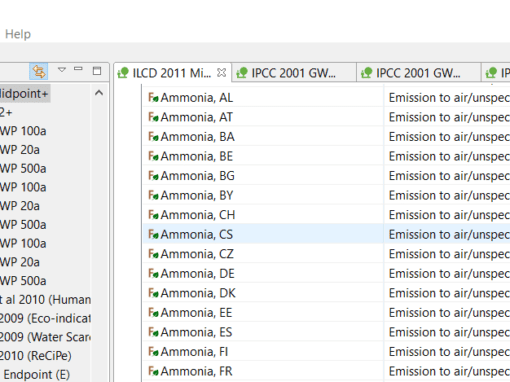Click flow icon of Ammonia, DE

[x=153, y=274]
